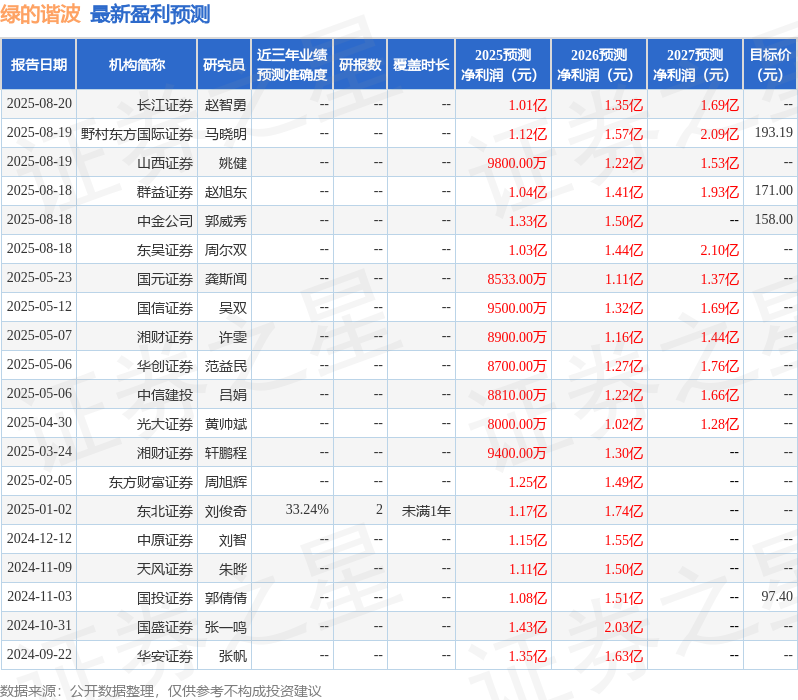This screenshot has height=700, width=798.
Task: Select 国信证券 cell
Action: [165, 309]
